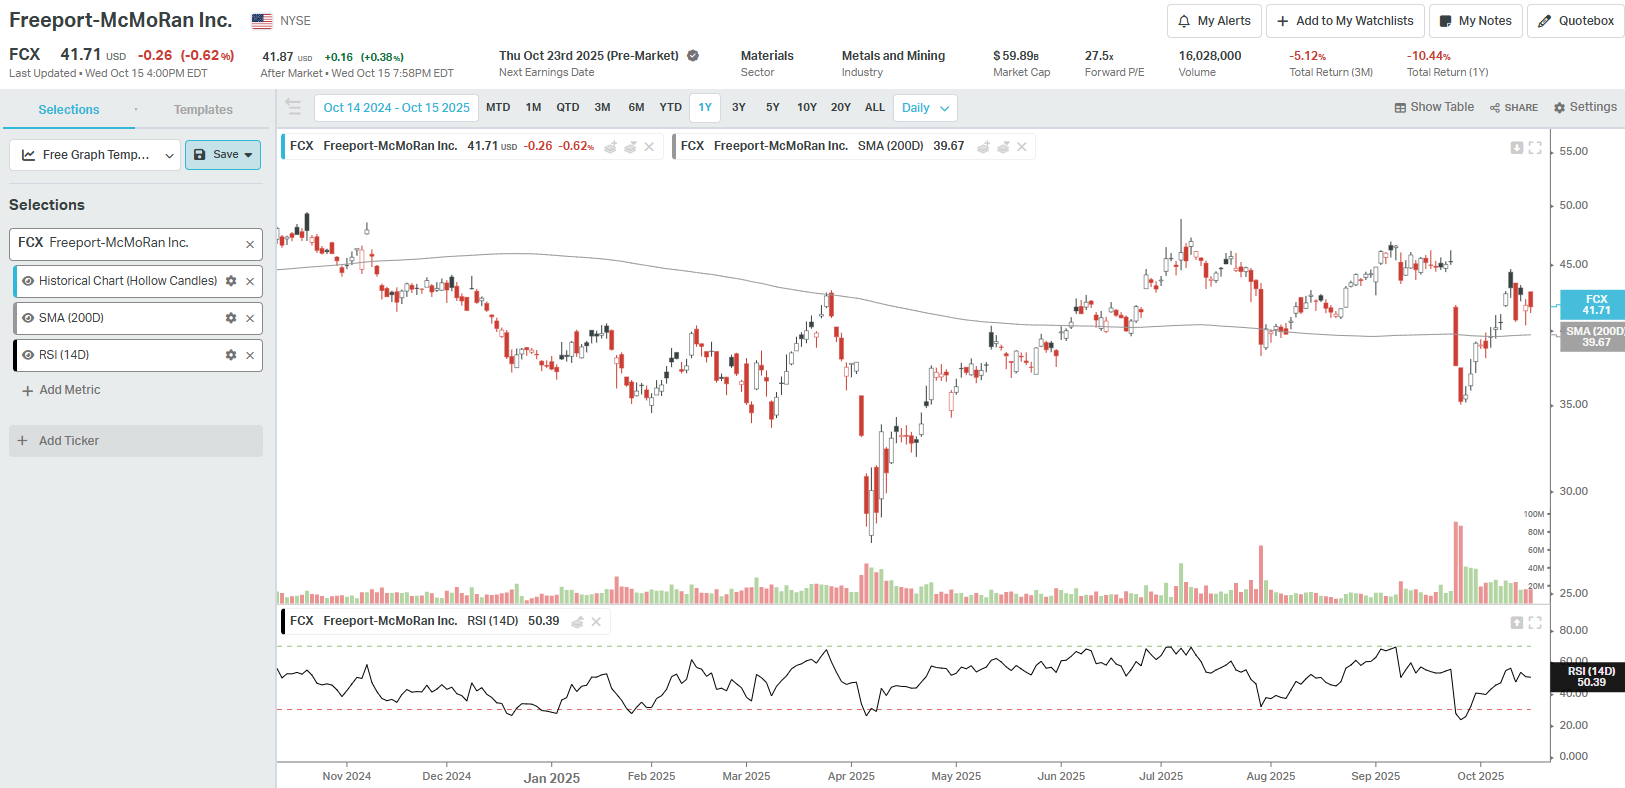Toggle visibility of RSI (14D)

point(28,355)
